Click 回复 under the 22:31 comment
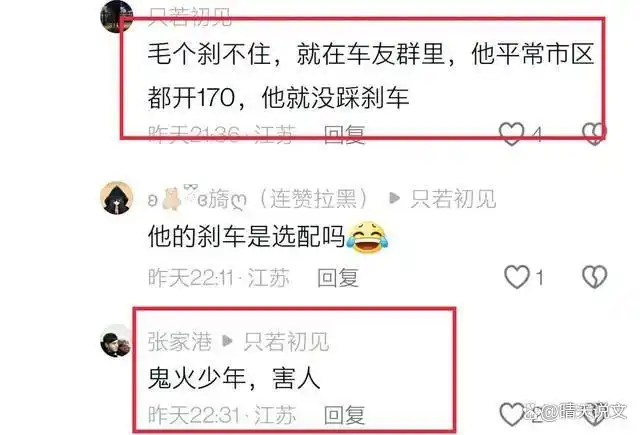 coord(344,415)
